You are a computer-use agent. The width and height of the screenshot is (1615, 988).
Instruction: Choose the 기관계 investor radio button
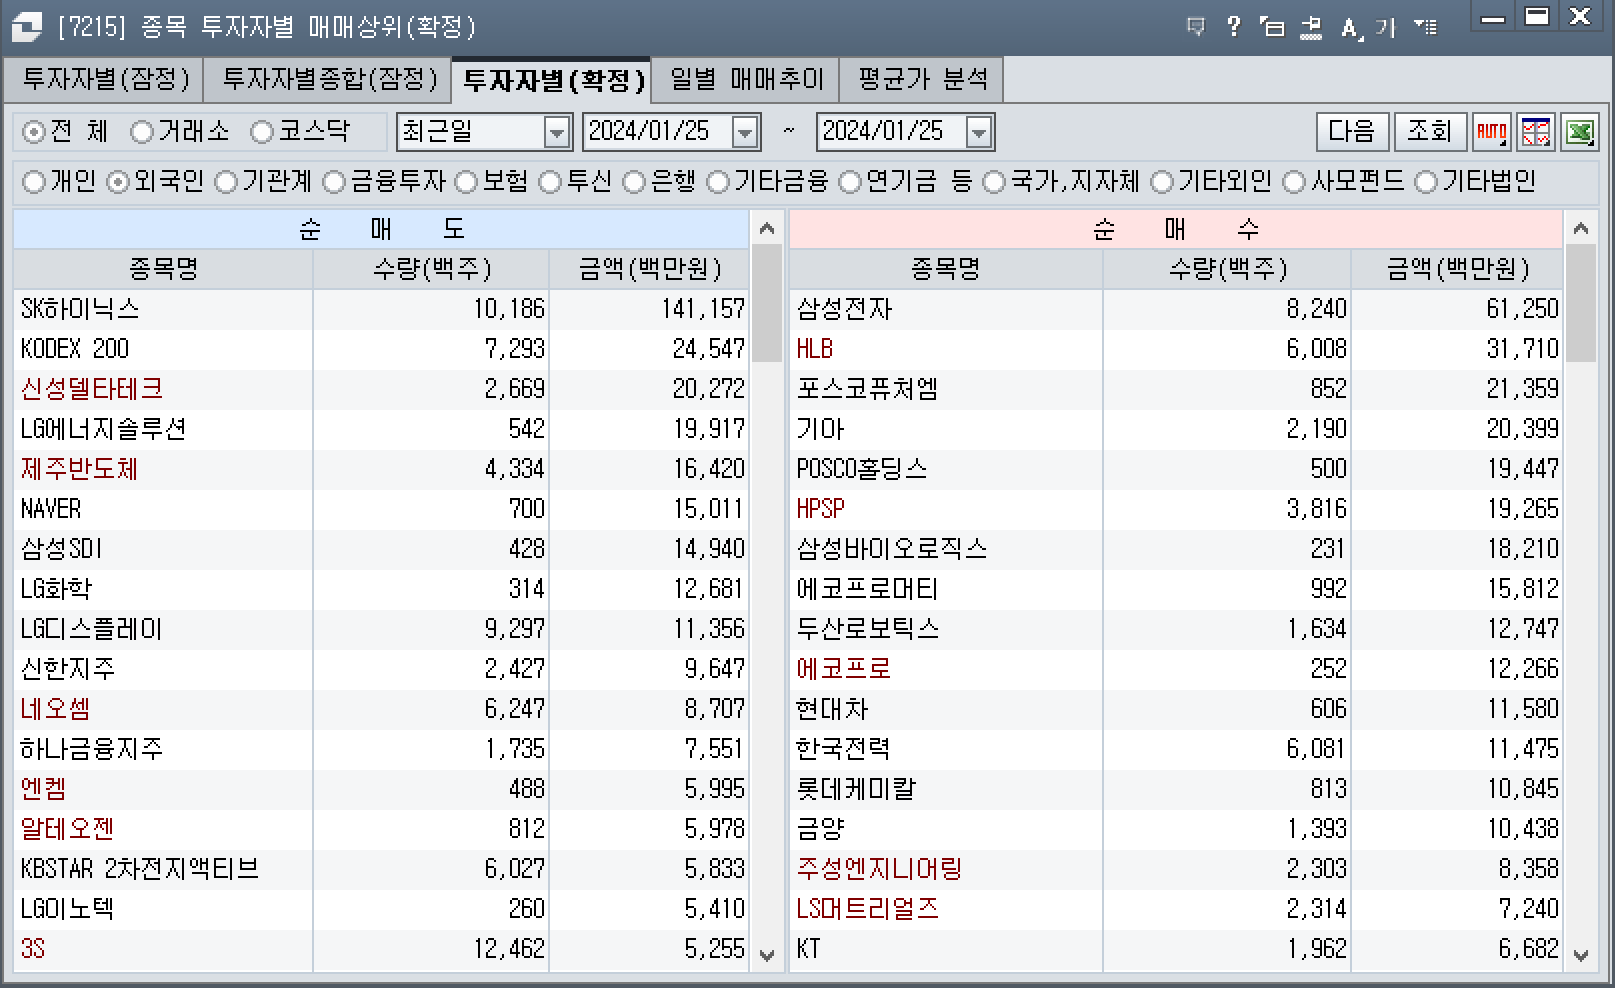(x=226, y=182)
